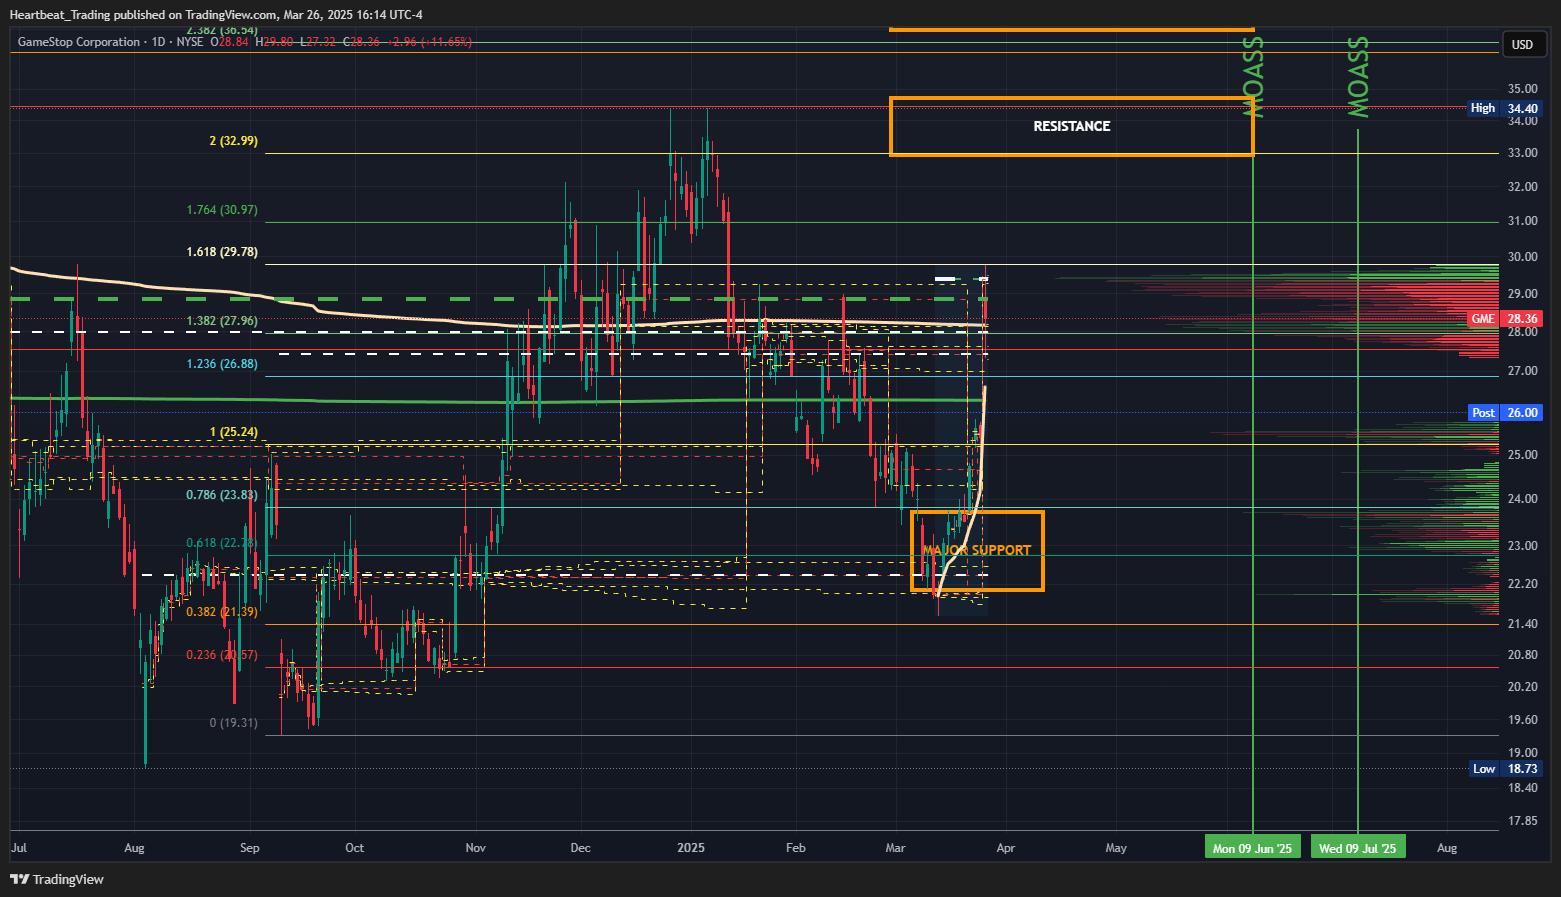Click the Sep label on the time axis
The image size is (1561, 897).
[x=250, y=848]
